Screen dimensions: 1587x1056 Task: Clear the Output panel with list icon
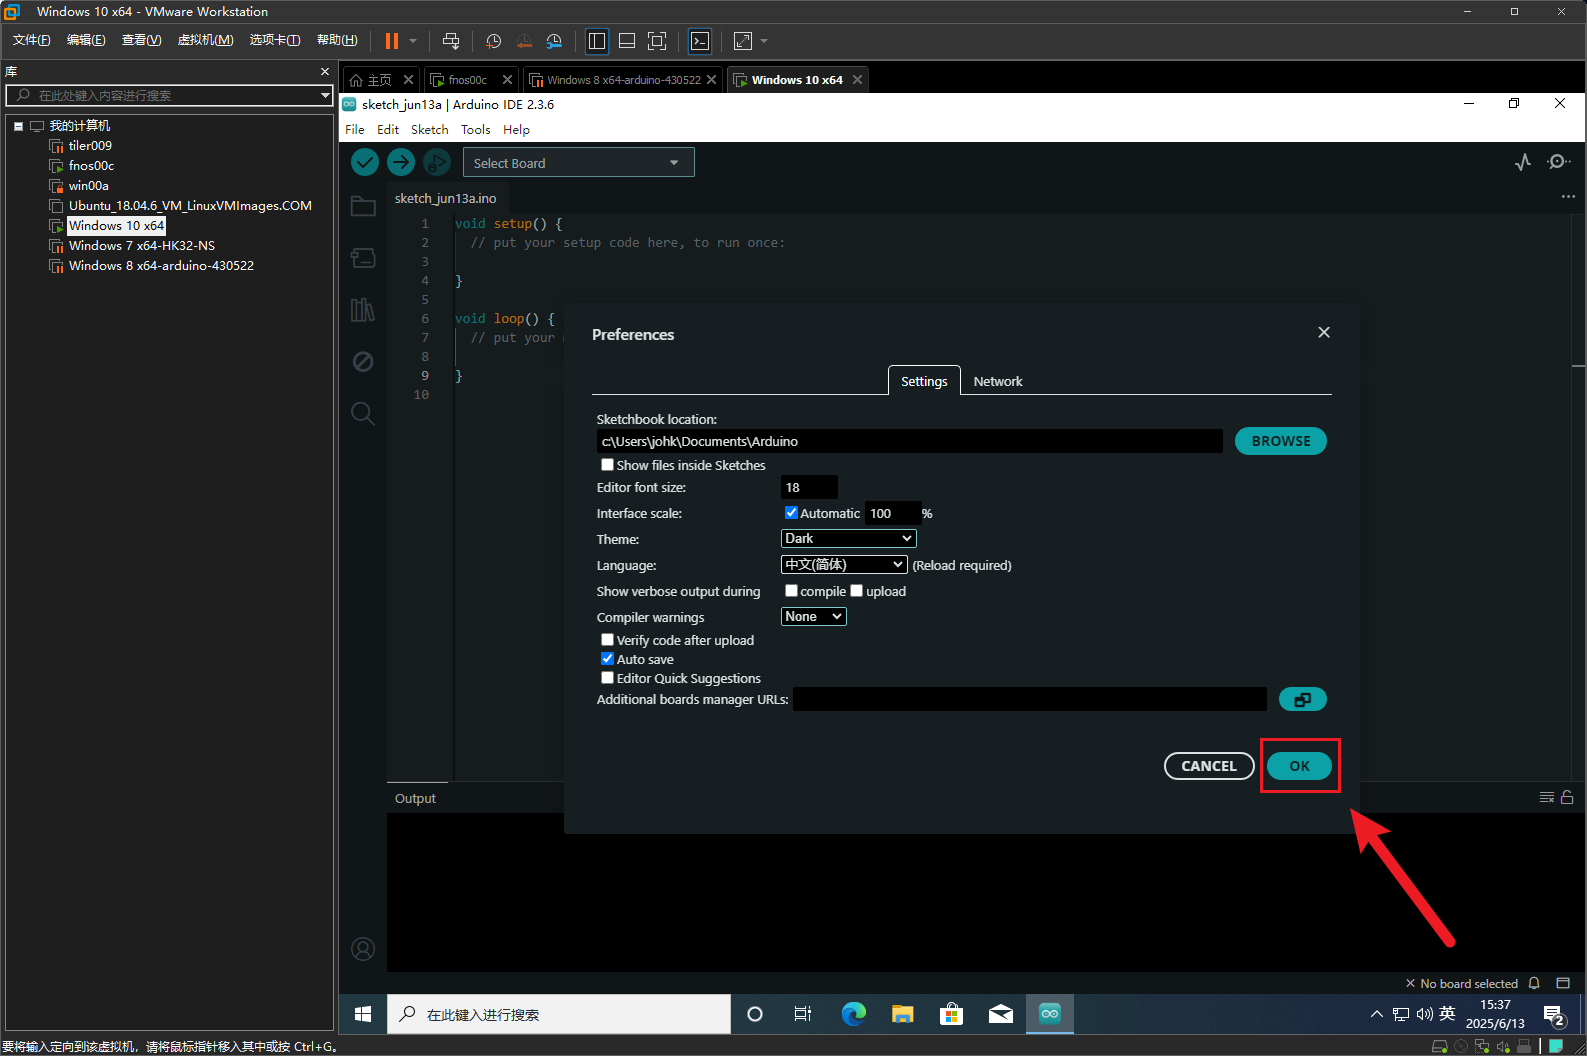tap(1547, 797)
